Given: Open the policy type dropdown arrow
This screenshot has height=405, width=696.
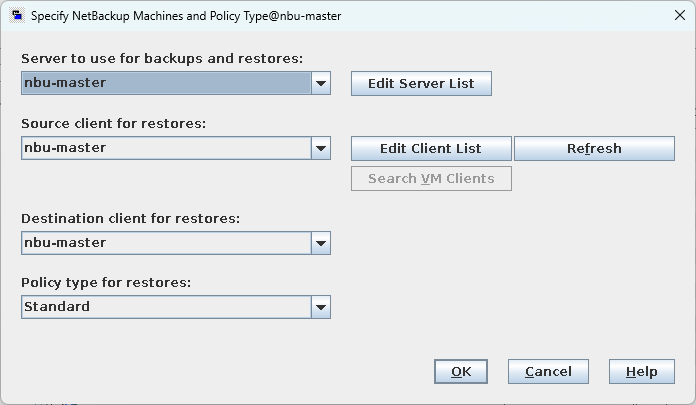Looking at the screenshot, I should (x=320, y=307).
